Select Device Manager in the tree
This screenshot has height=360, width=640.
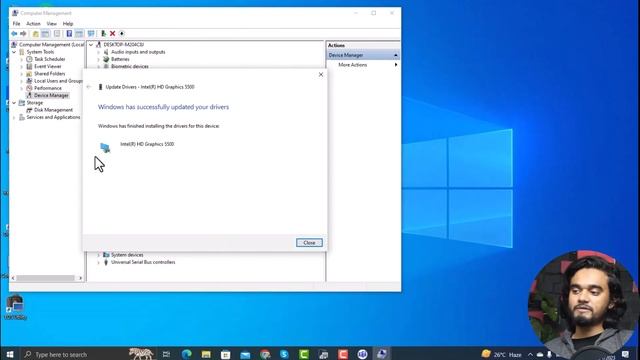click(51, 96)
